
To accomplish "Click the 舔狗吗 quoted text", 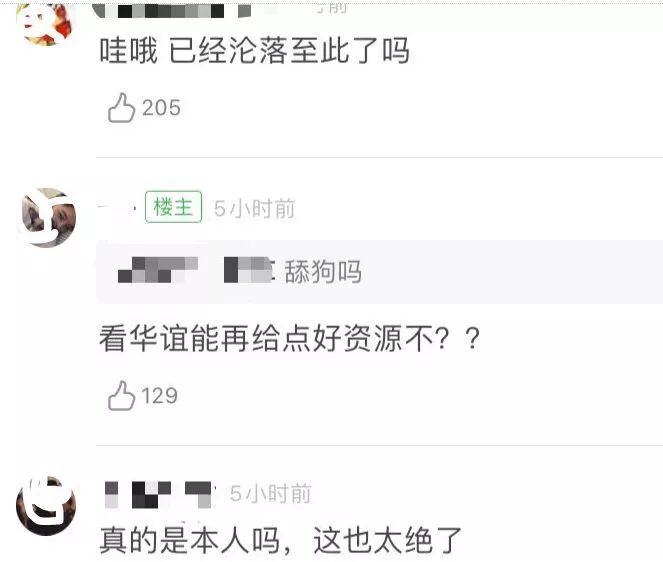I will coord(323,271).
